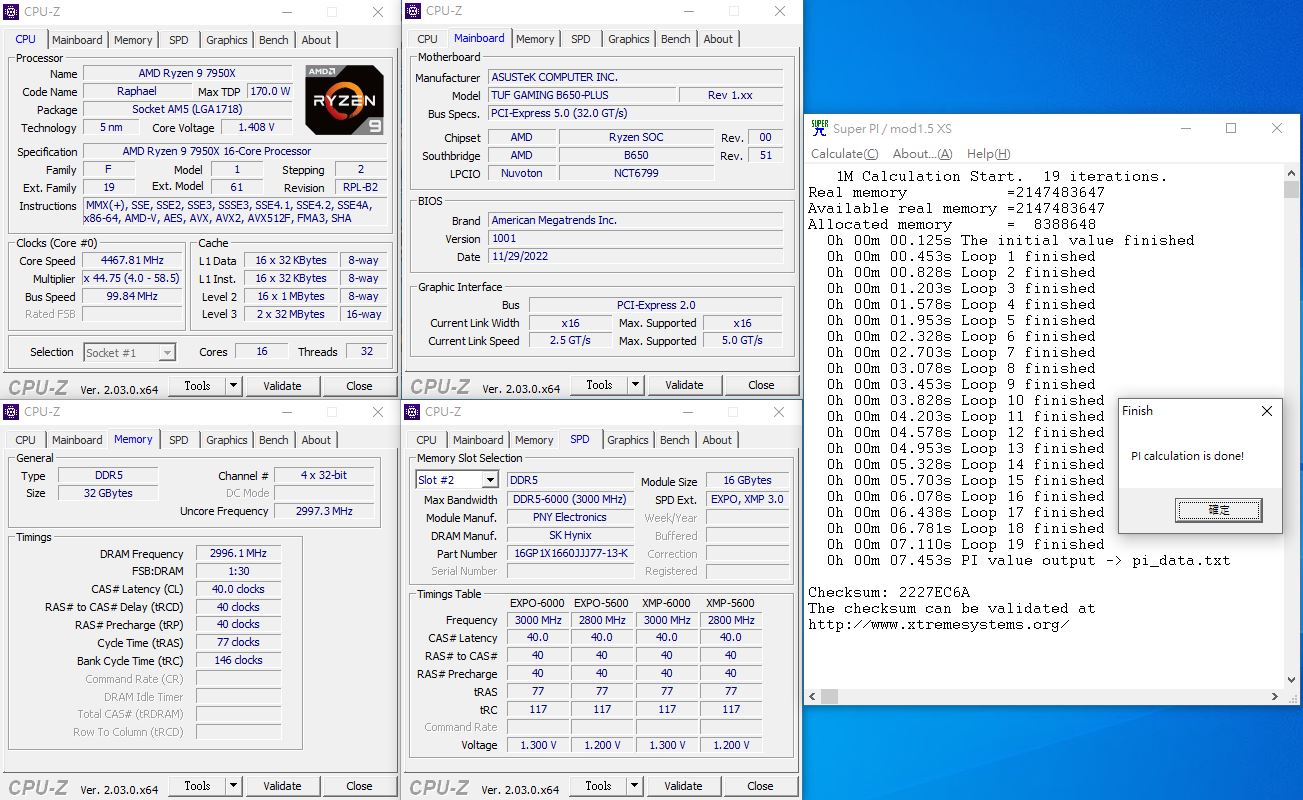
Task: Click the AMD Ryzen 9 logo image
Action: pos(344,100)
